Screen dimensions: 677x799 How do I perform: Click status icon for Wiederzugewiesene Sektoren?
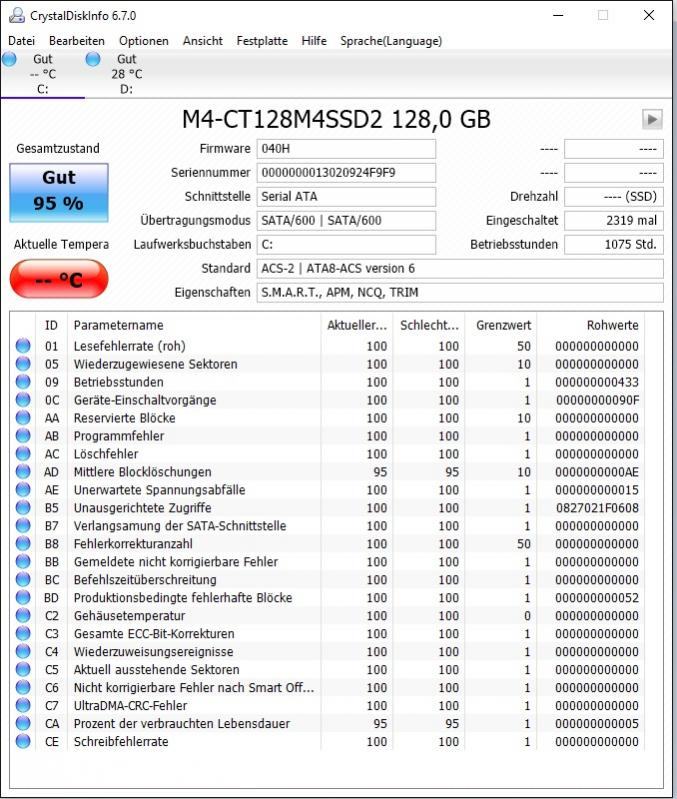click(x=23, y=364)
